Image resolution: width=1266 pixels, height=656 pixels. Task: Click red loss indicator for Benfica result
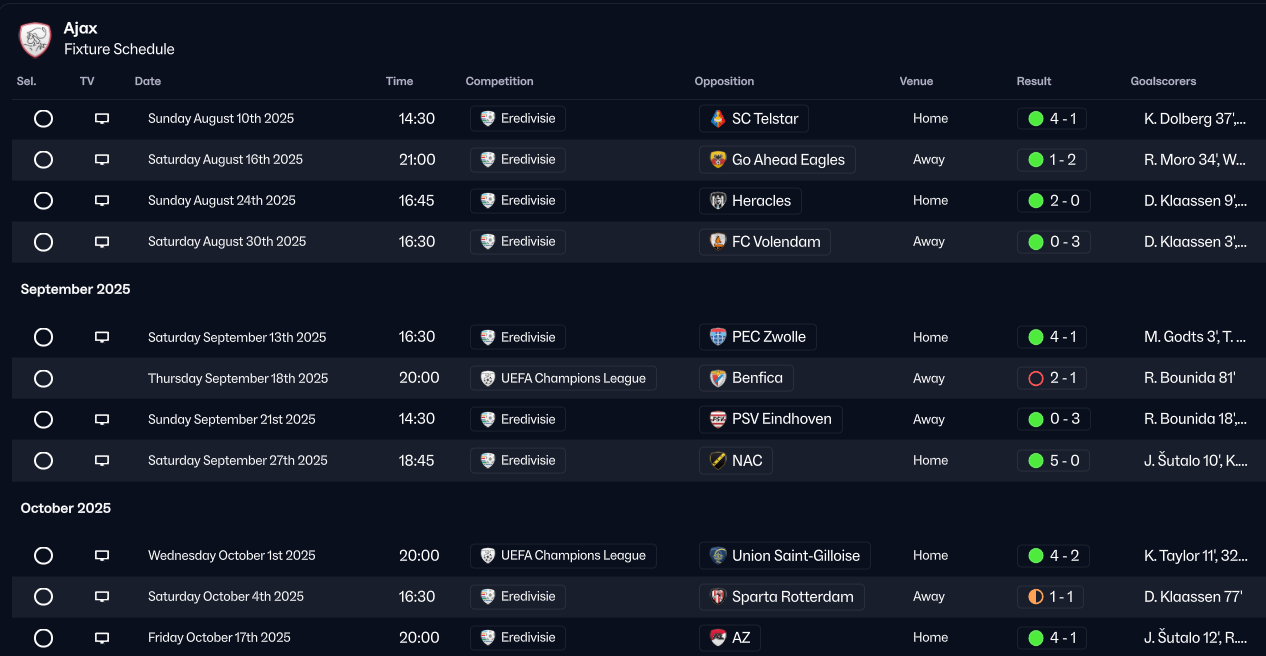(1036, 378)
